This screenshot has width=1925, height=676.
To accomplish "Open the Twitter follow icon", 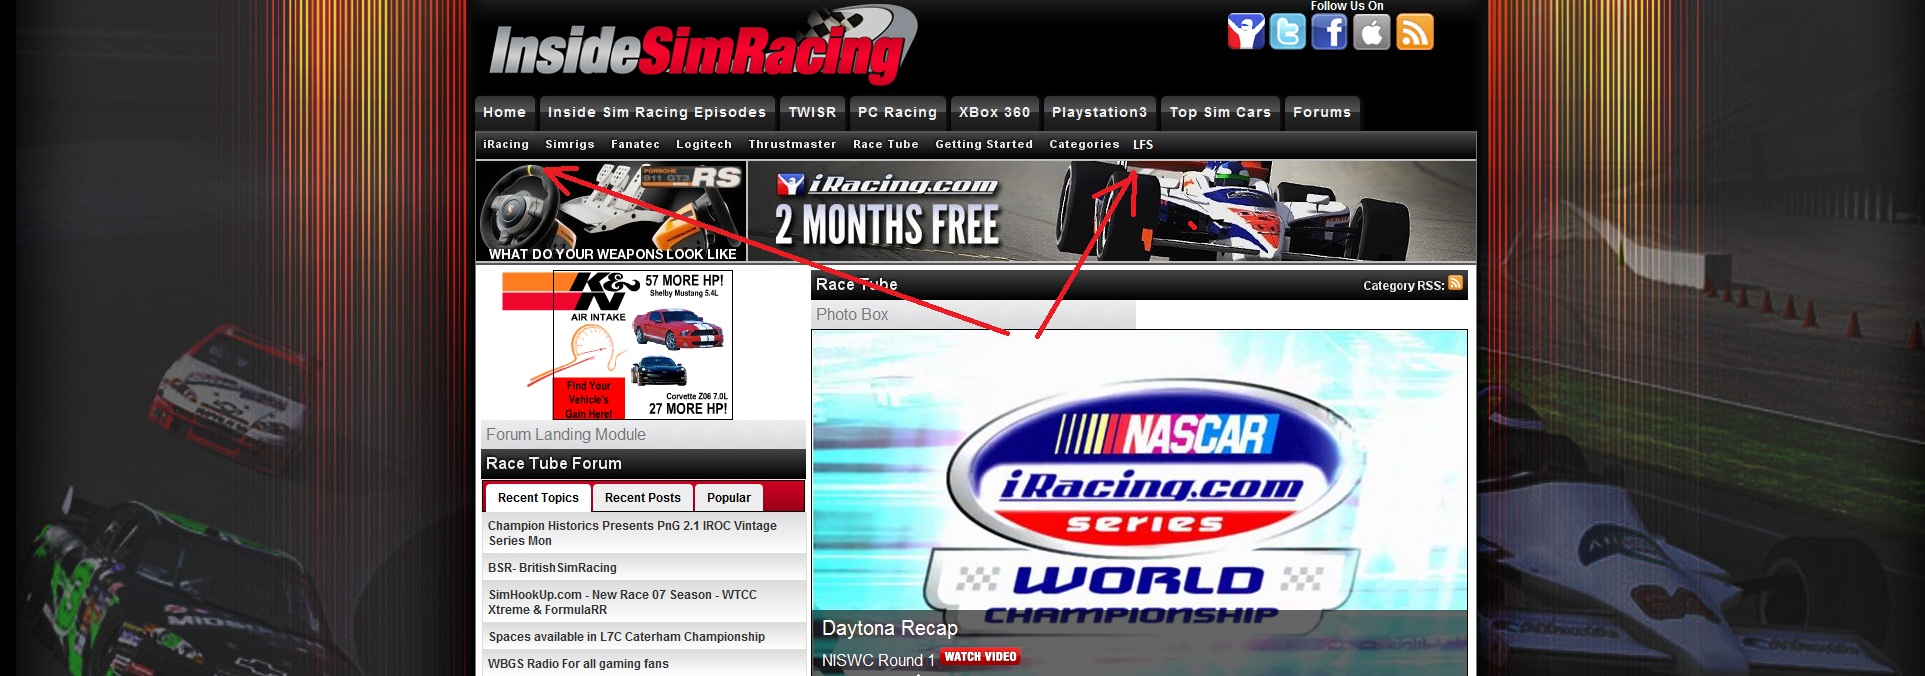I will coord(1288,32).
